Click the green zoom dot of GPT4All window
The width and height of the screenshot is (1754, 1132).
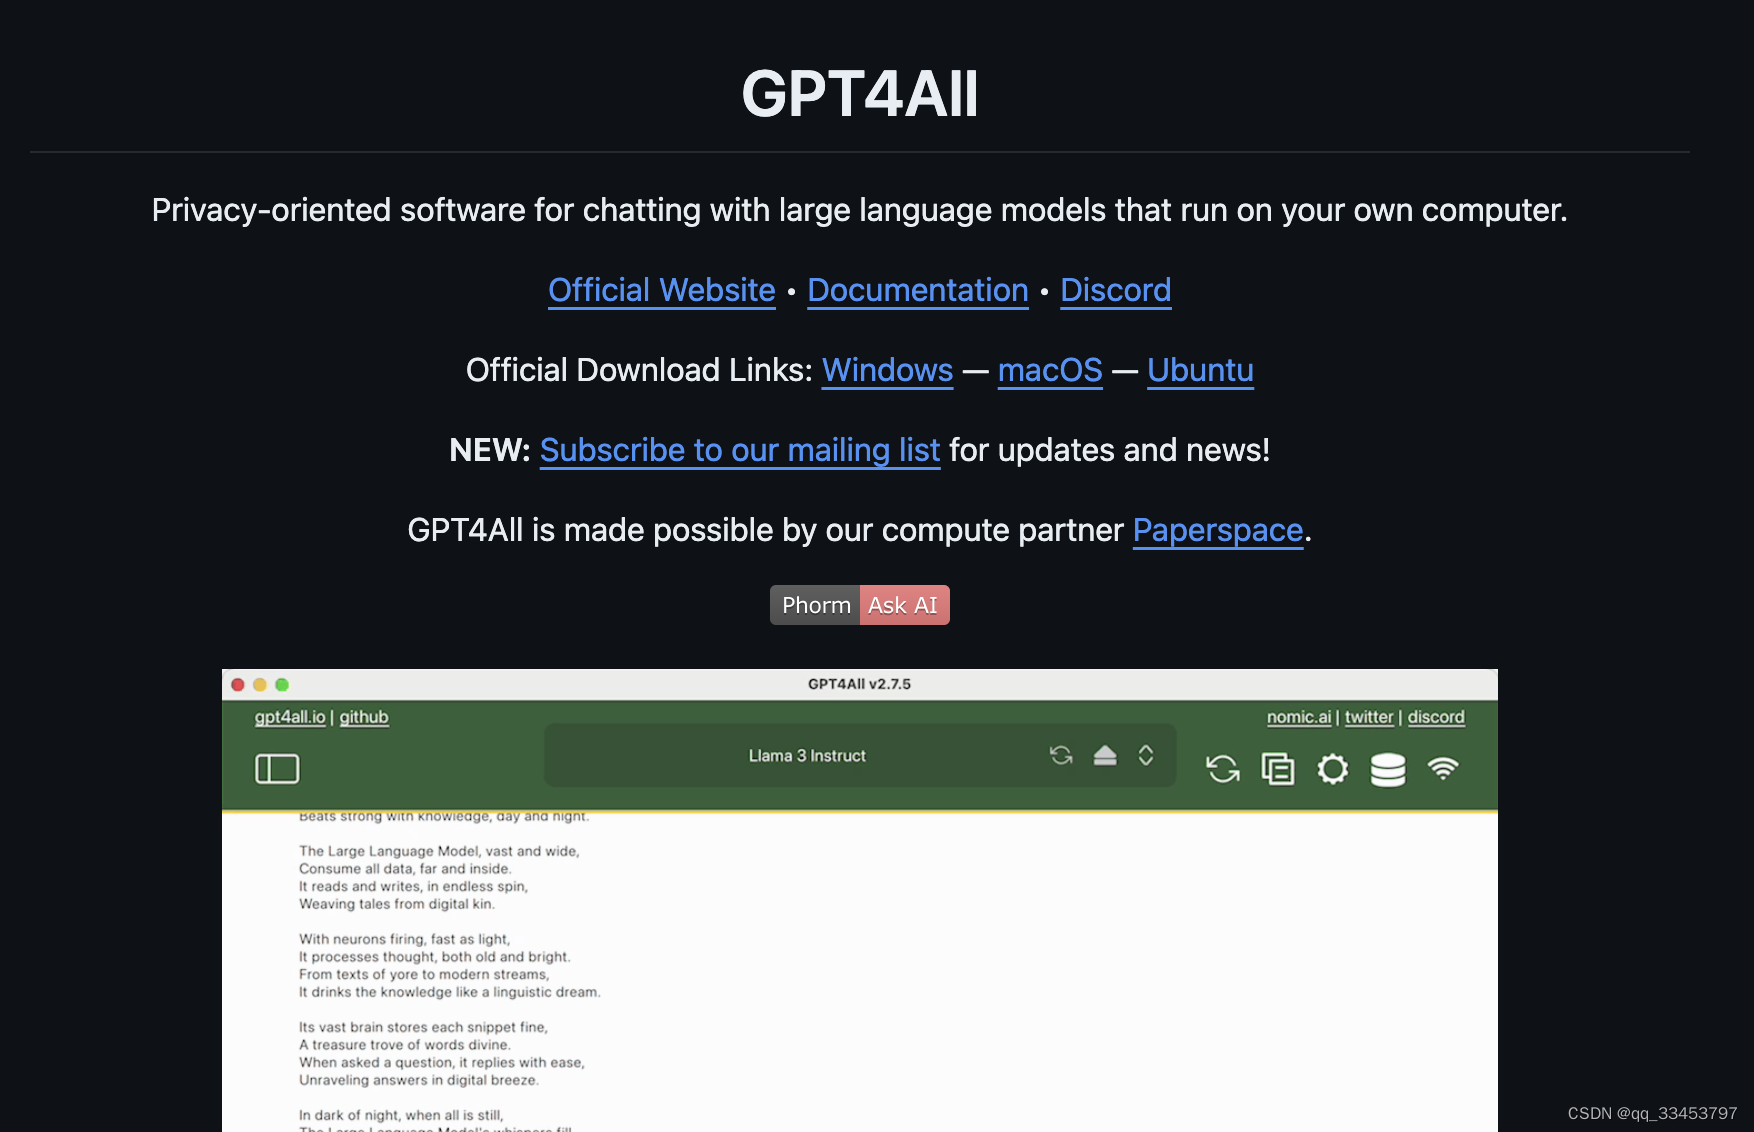(282, 685)
